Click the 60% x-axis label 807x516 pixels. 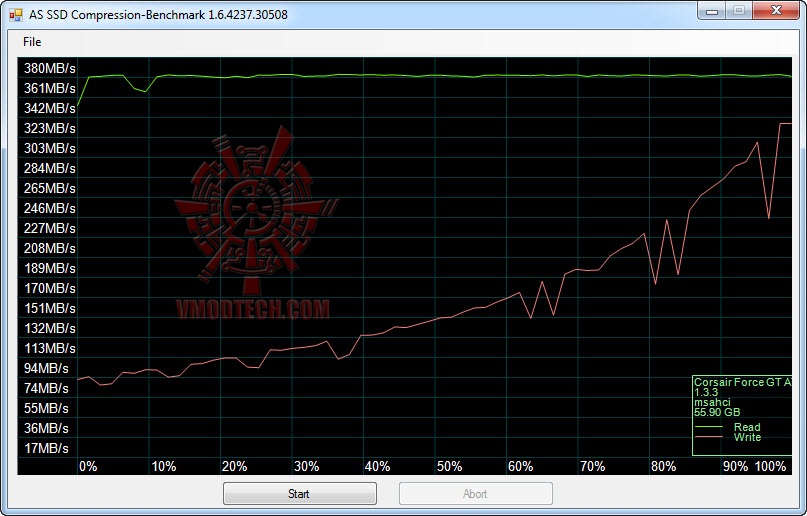coord(521,467)
